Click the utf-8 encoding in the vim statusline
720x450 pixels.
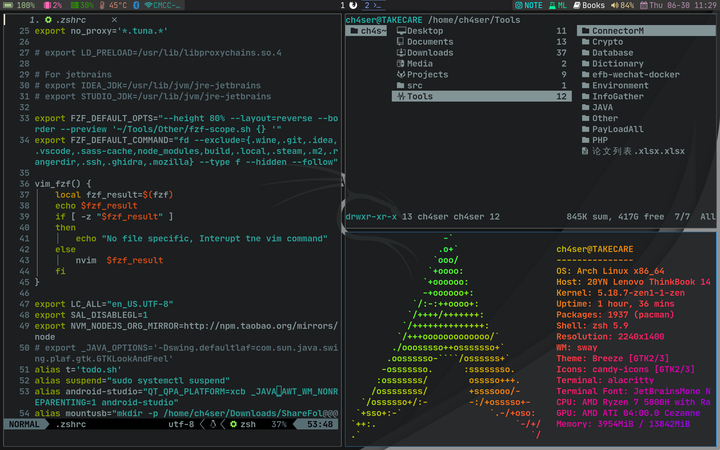tap(181, 424)
